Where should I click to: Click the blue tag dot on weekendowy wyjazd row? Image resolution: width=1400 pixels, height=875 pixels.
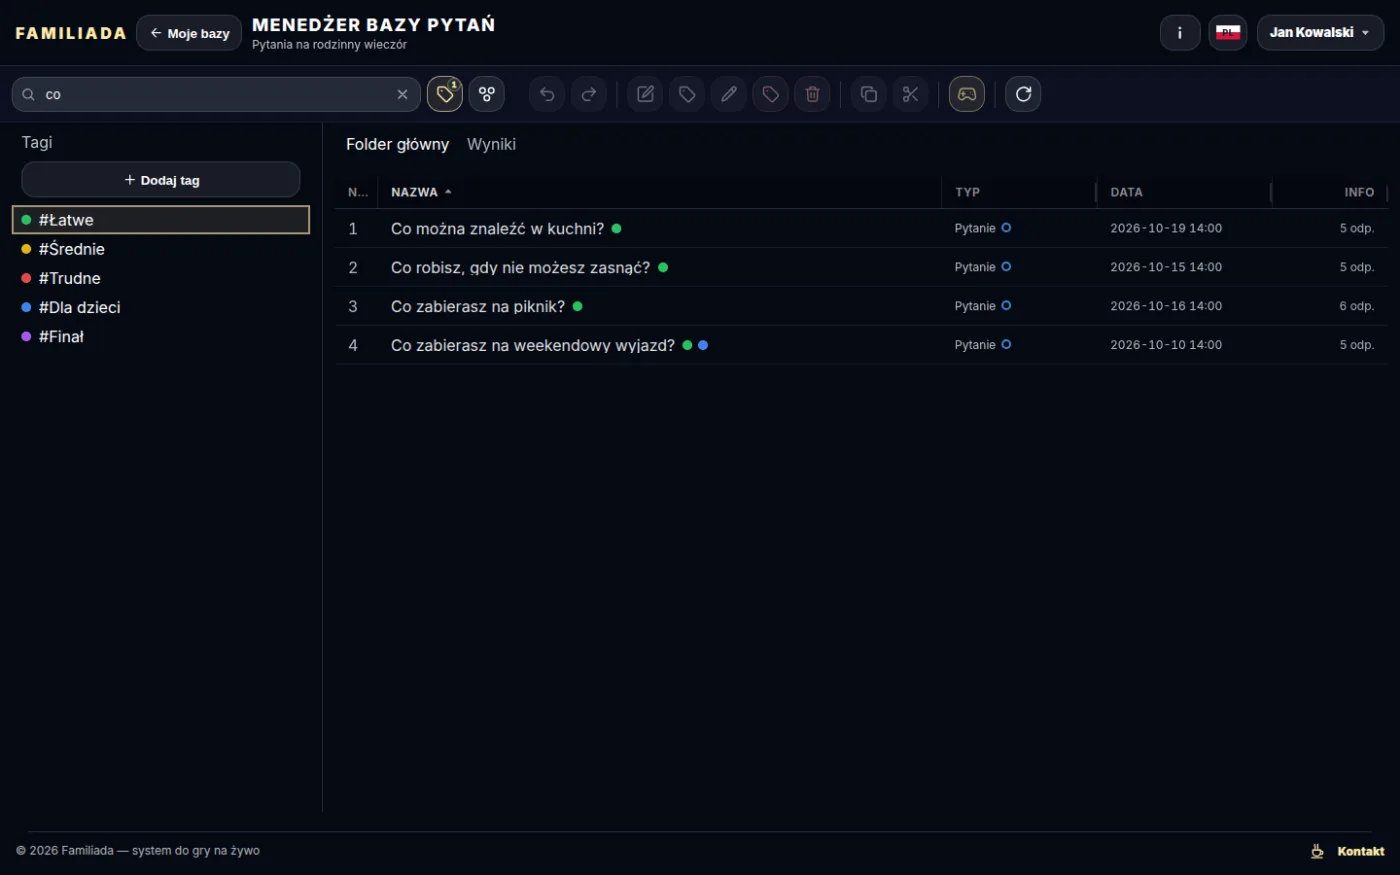pyautogui.click(x=703, y=345)
